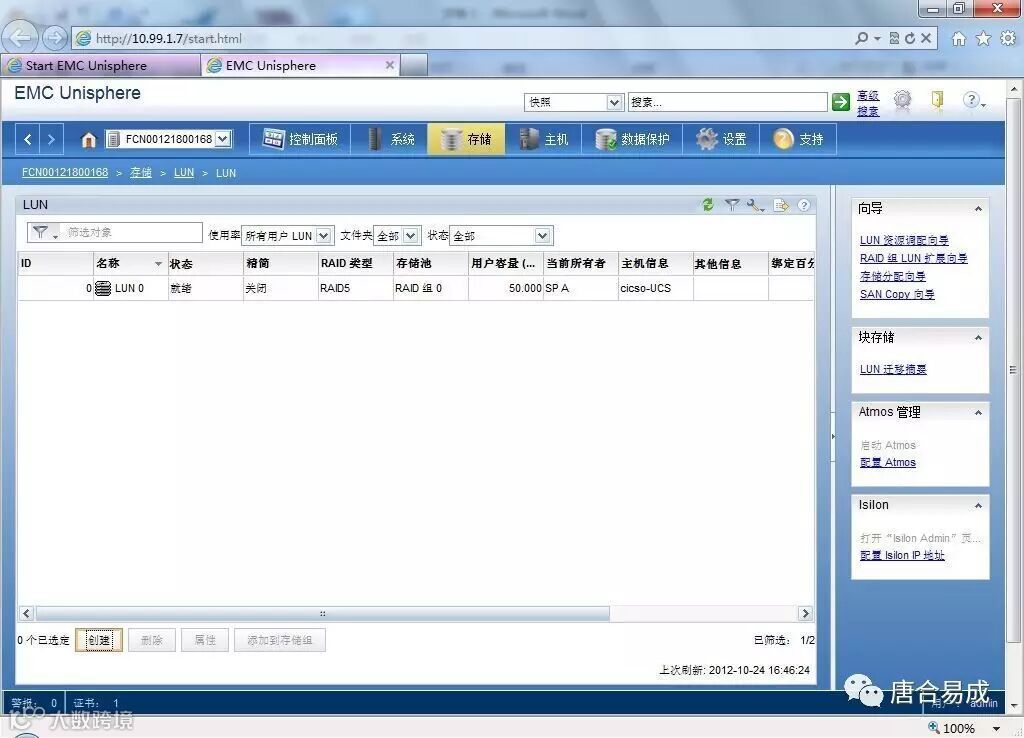Open the RAID 组 LUN 扩展向导 link

(914, 259)
